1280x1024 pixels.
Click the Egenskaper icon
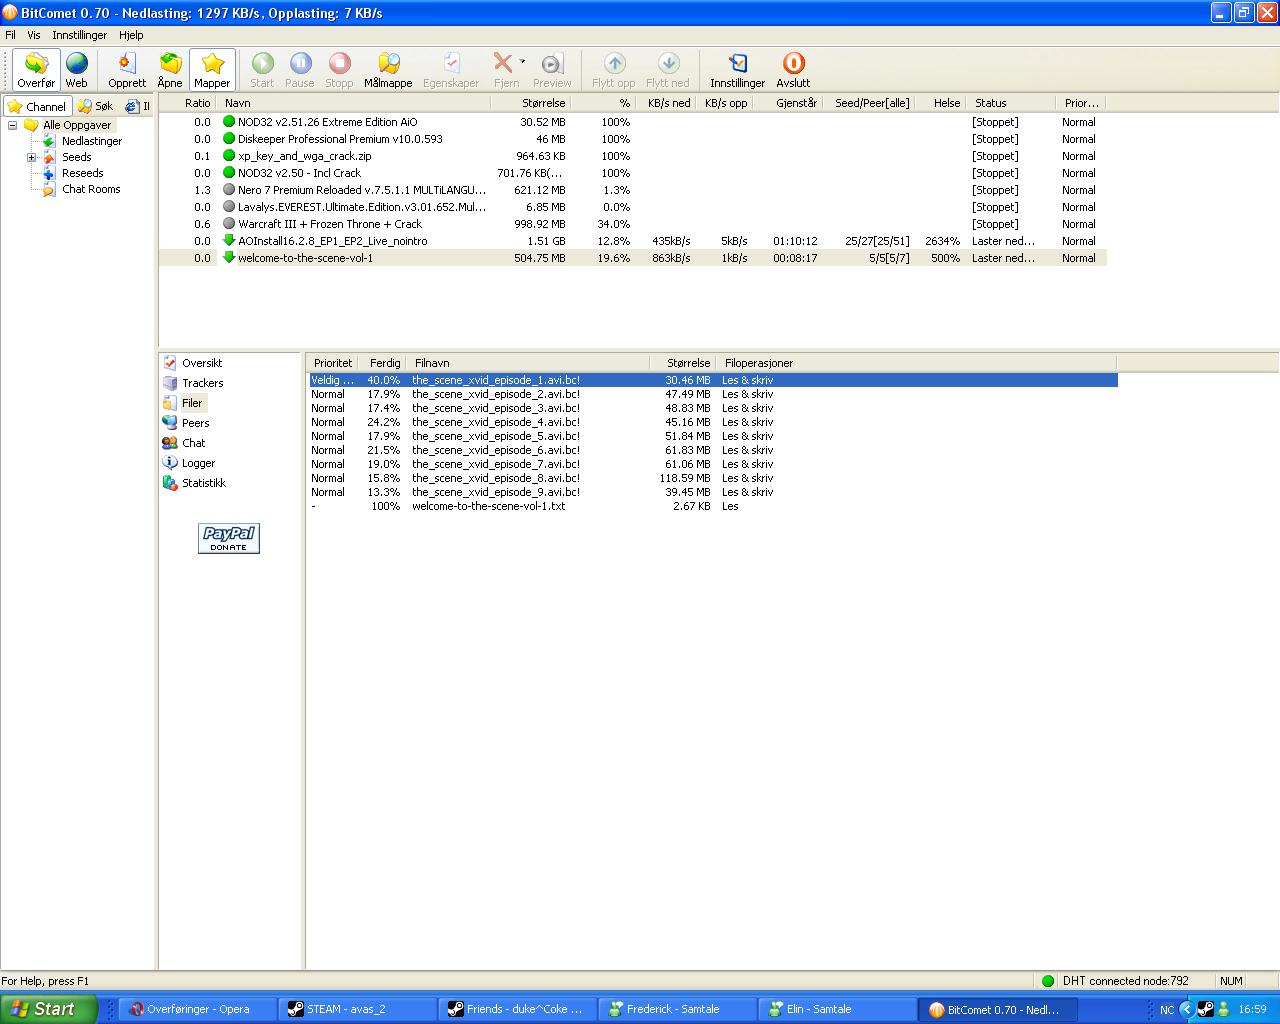point(451,70)
